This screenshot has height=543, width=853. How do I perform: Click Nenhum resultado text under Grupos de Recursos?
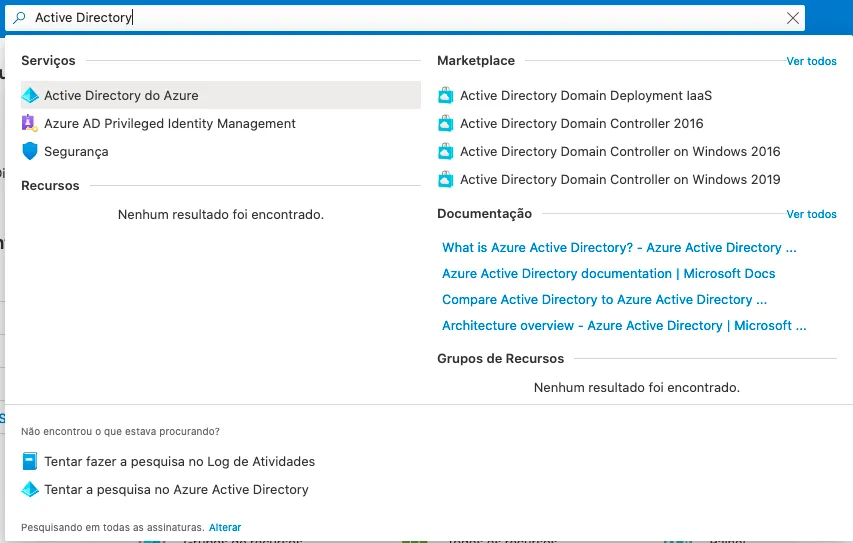coord(636,387)
